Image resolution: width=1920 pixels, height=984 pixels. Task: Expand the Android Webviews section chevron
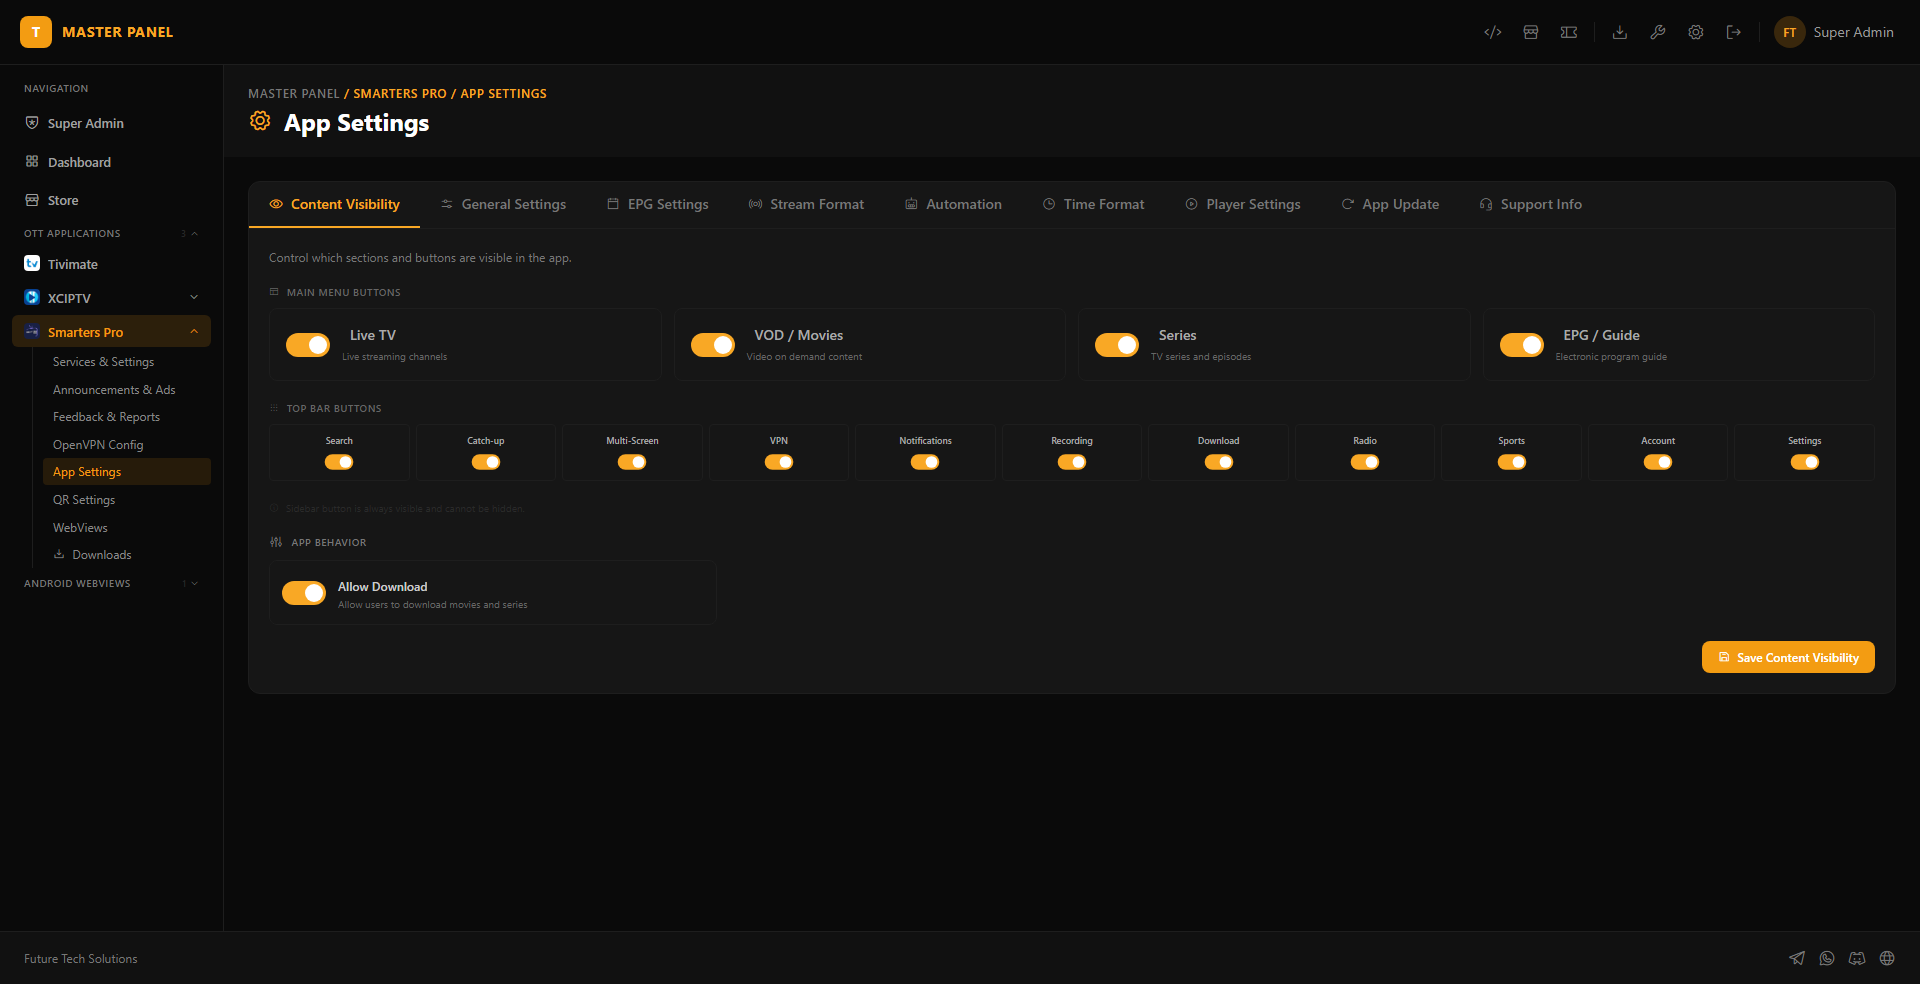pyautogui.click(x=194, y=583)
